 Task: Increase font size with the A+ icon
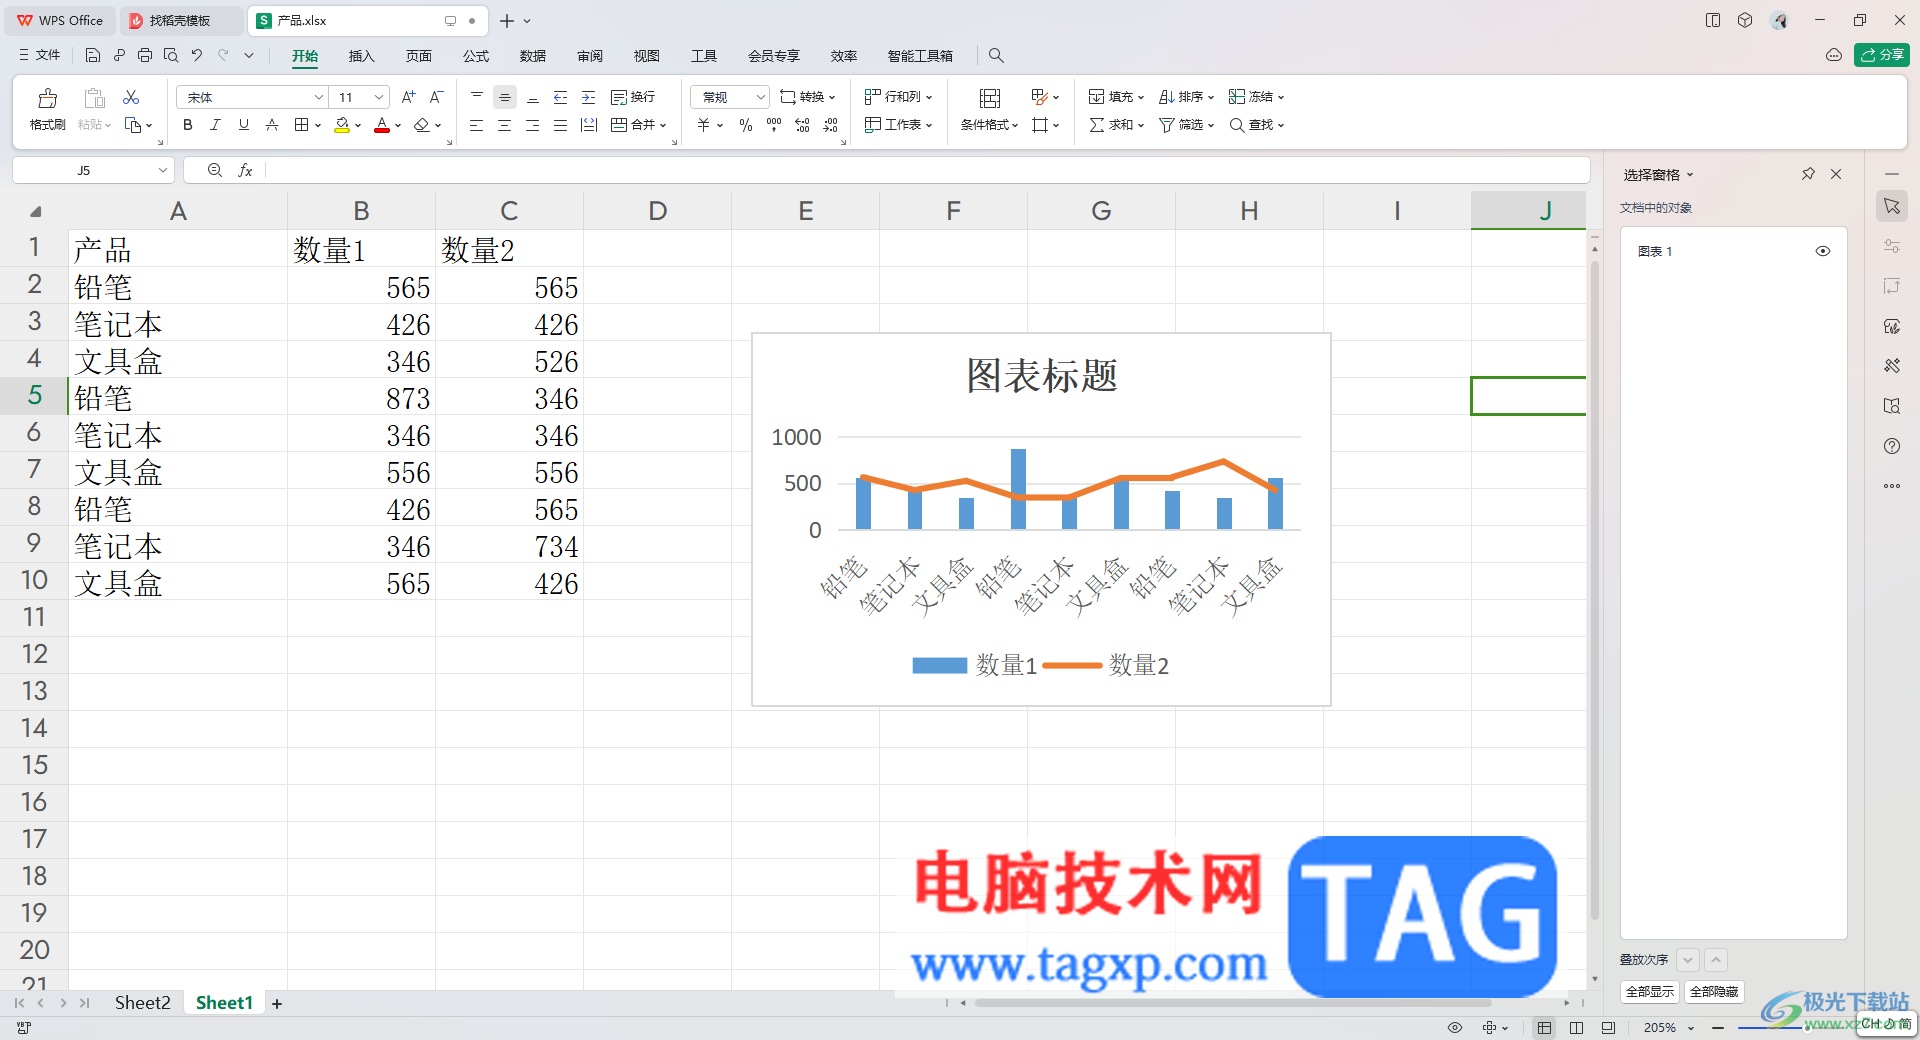[408, 97]
